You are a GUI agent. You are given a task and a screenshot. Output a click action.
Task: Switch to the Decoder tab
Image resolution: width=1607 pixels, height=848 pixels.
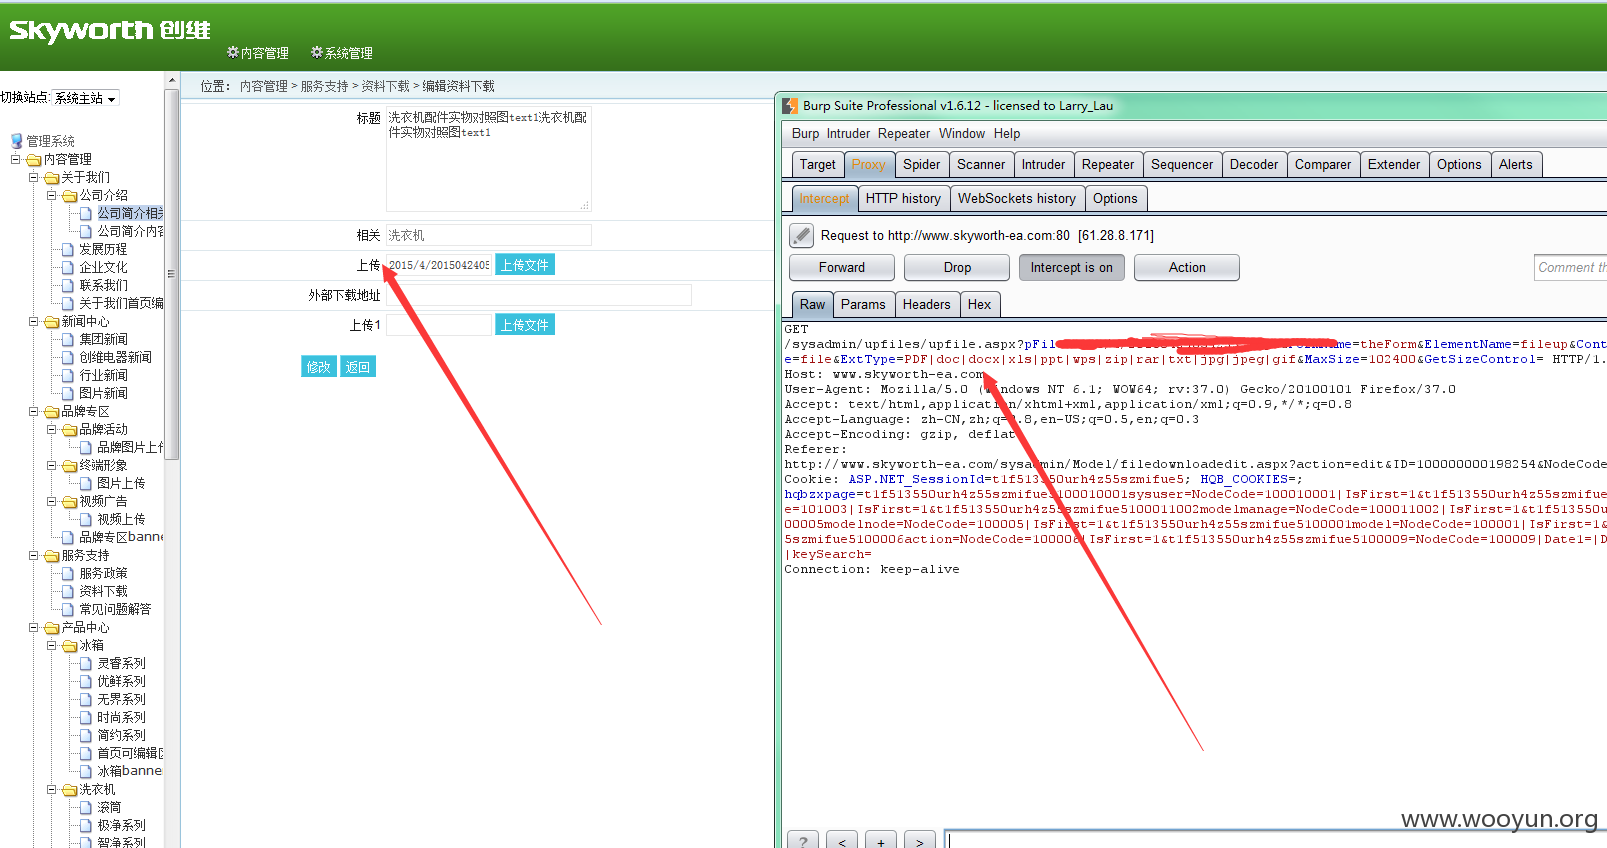pyautogui.click(x=1254, y=165)
